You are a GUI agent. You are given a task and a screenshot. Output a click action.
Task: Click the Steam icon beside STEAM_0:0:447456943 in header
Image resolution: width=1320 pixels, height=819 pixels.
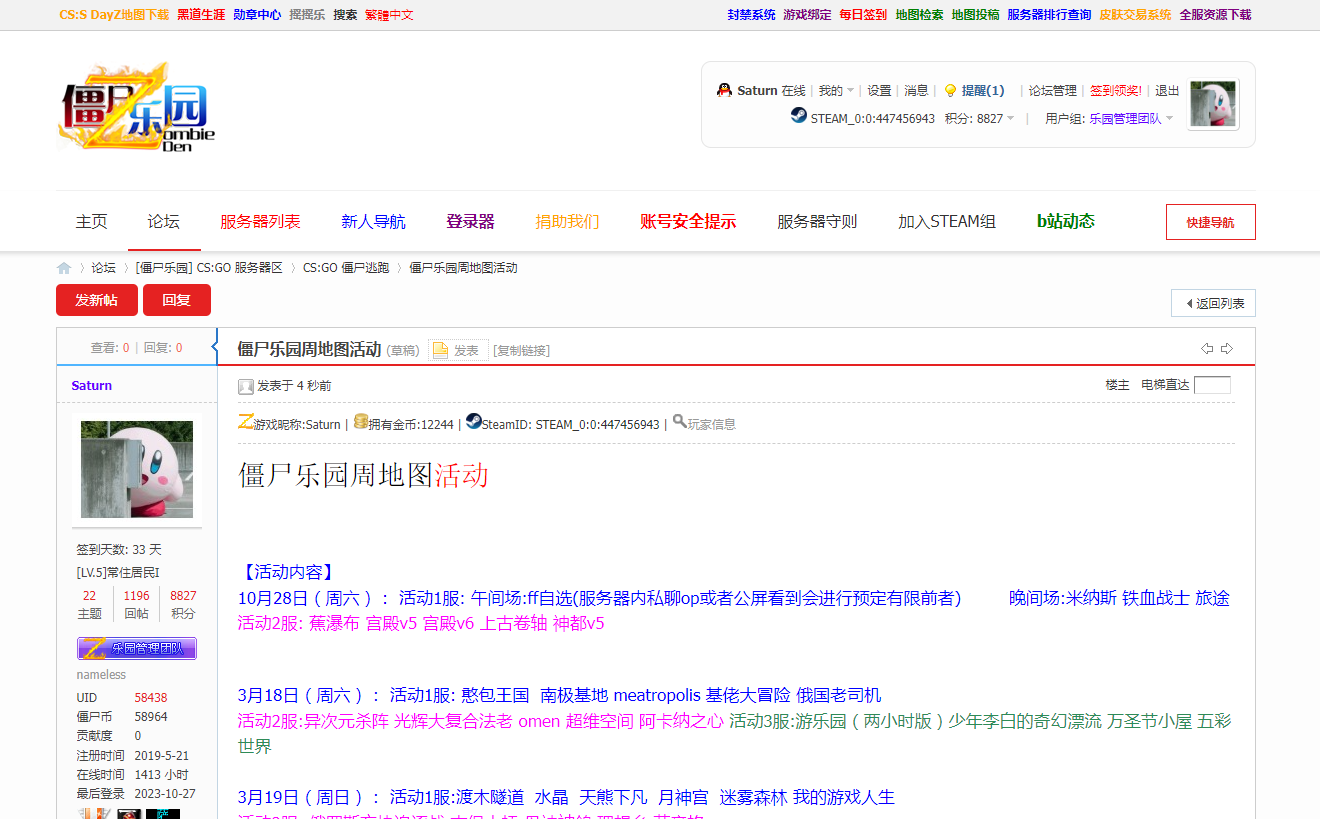[798, 116]
